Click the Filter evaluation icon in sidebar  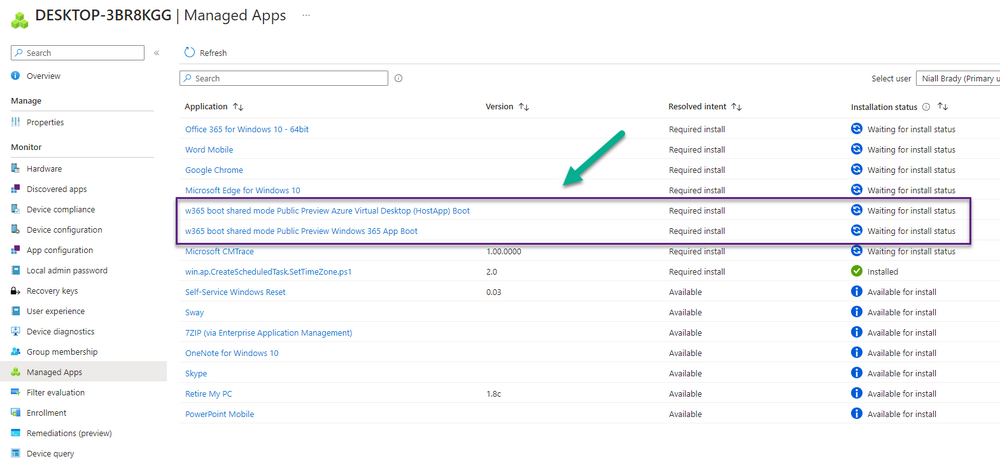16,393
